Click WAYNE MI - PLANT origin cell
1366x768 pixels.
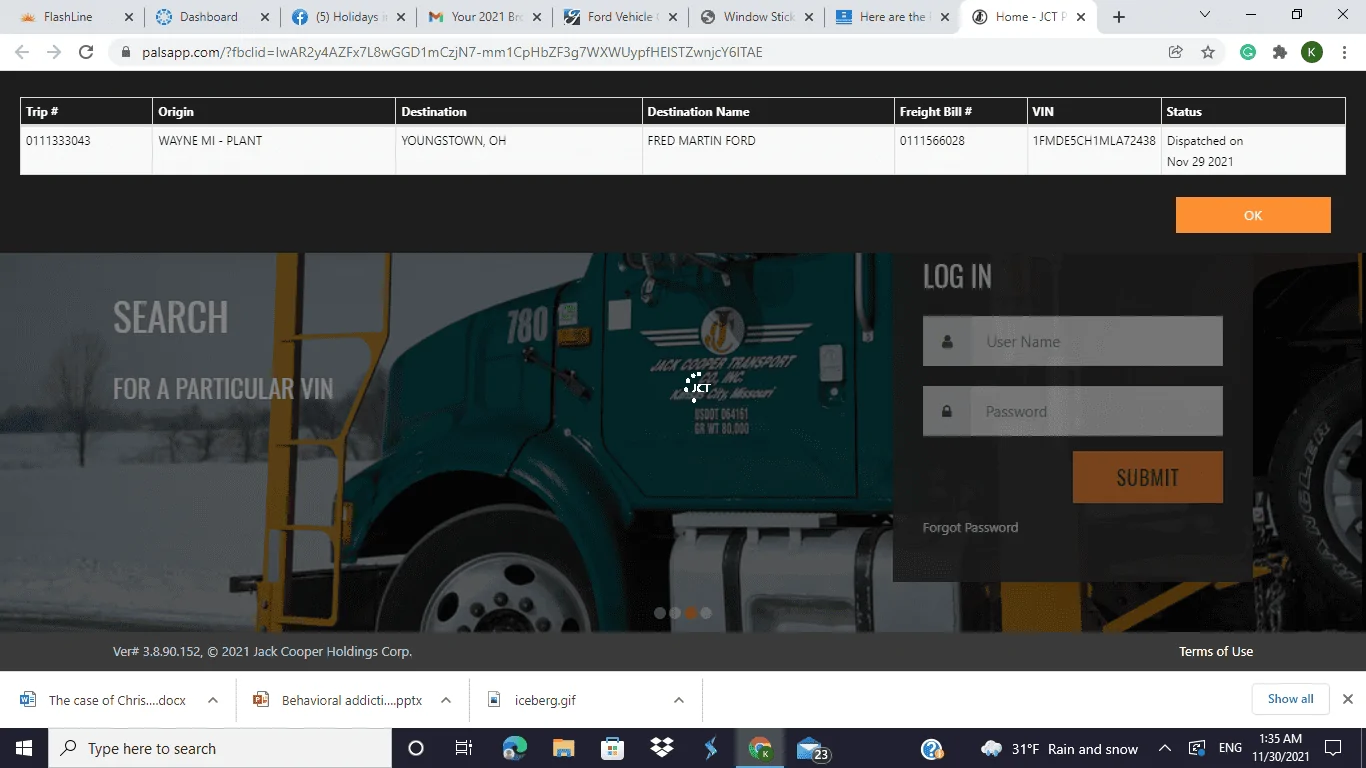coord(274,150)
